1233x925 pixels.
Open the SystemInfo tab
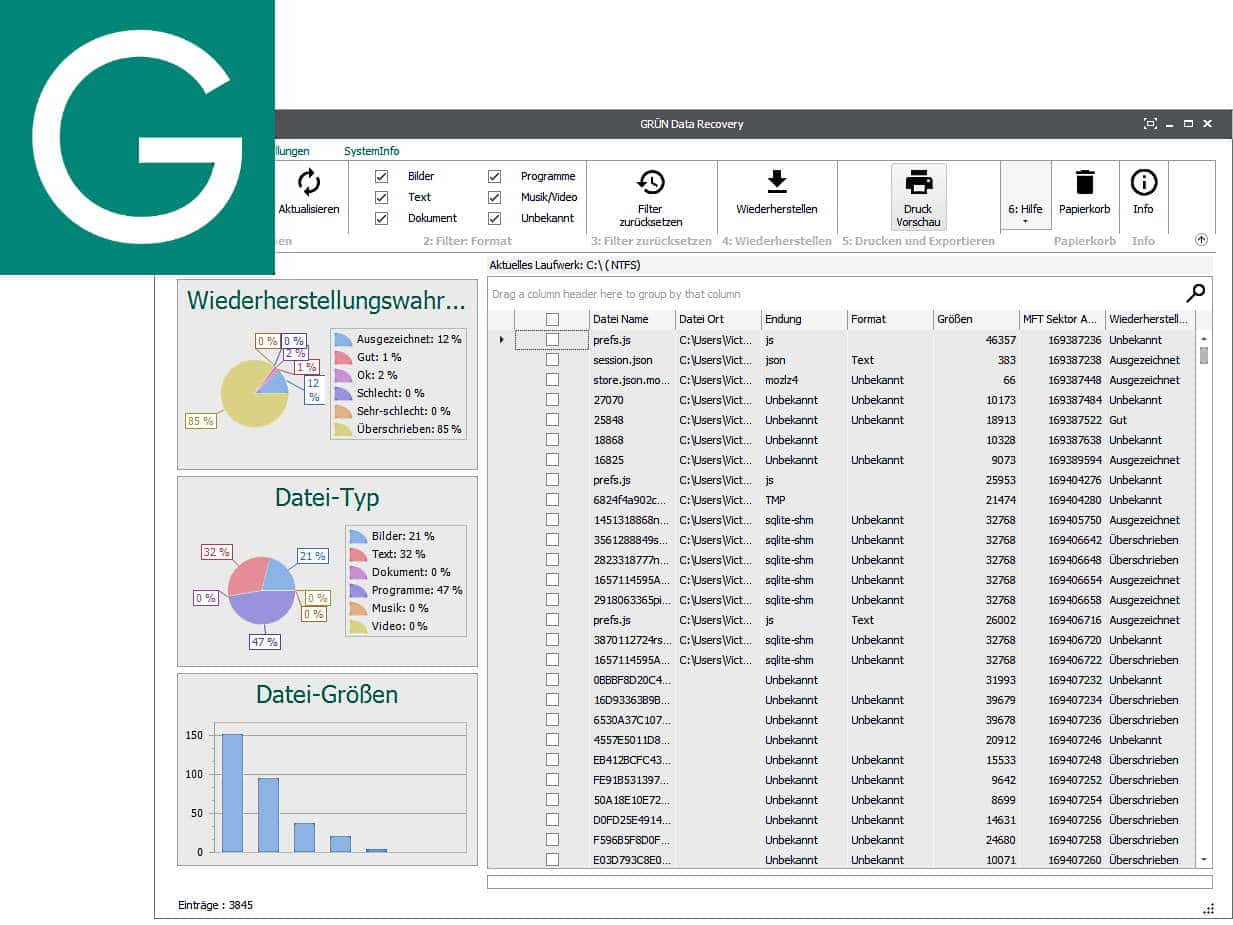(371, 151)
